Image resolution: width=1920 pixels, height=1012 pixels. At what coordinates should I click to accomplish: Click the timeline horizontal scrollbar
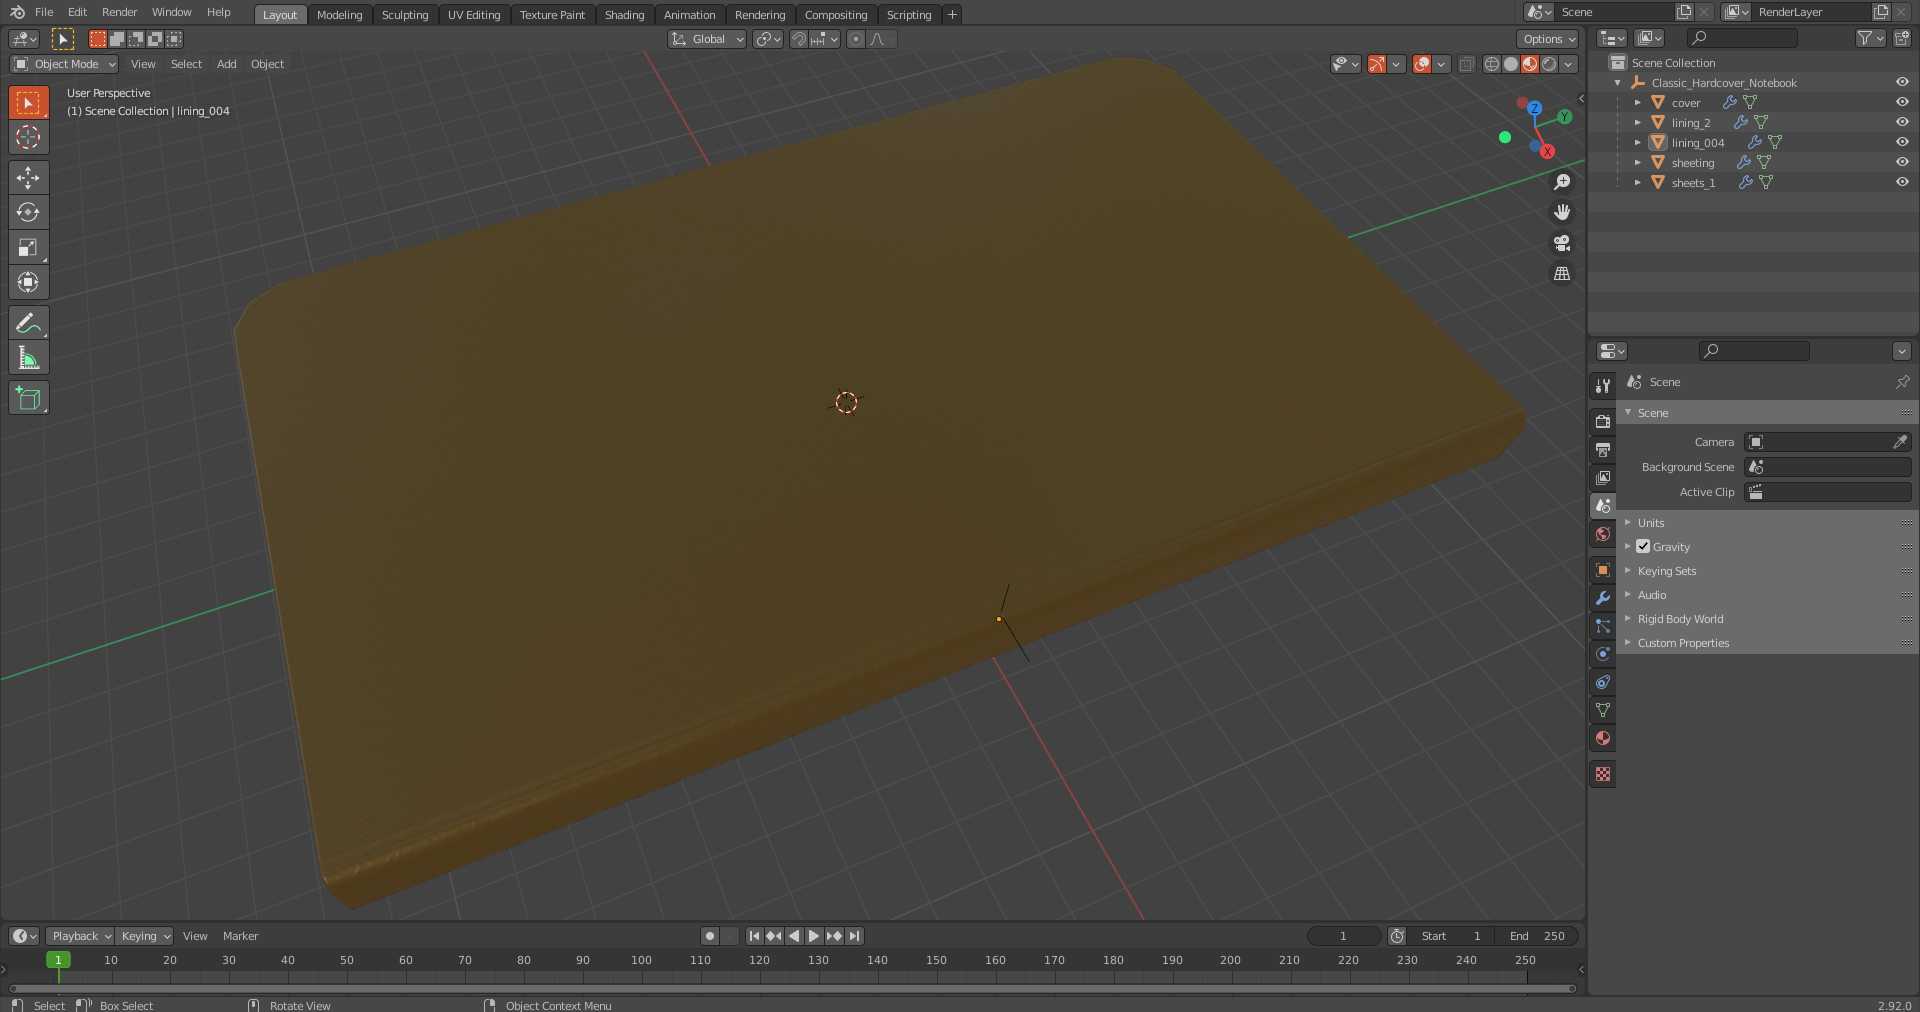point(792,988)
